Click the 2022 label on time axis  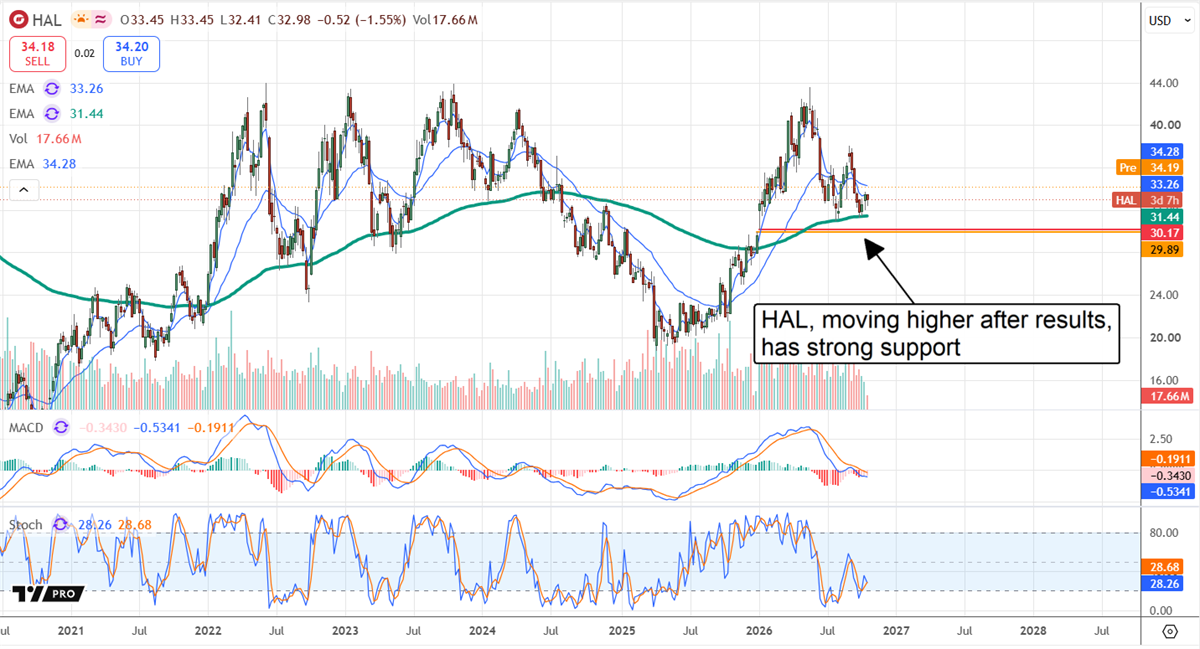[x=209, y=631]
